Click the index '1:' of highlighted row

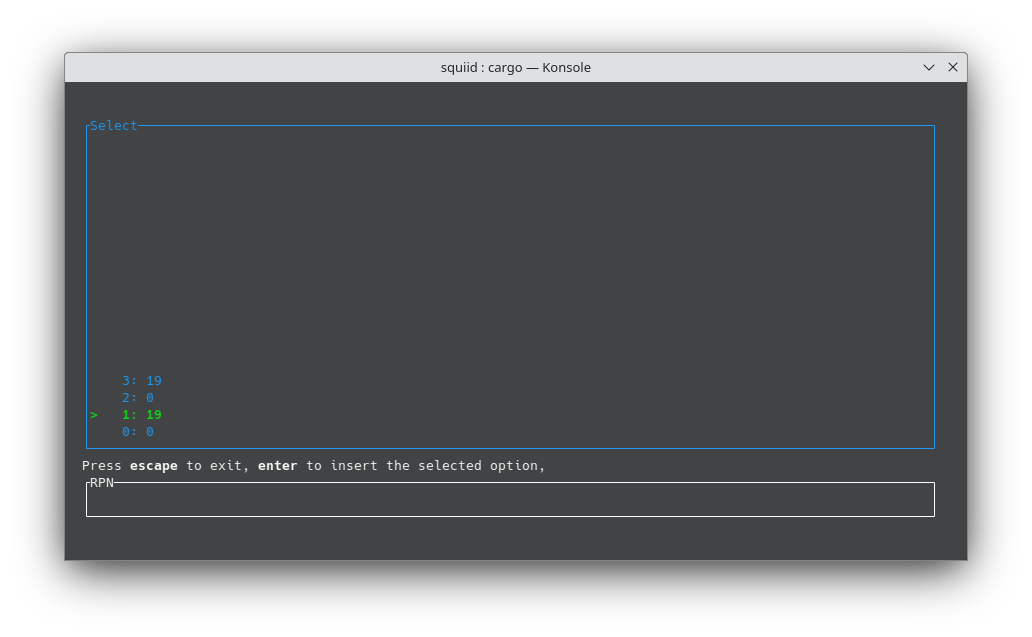(129, 415)
